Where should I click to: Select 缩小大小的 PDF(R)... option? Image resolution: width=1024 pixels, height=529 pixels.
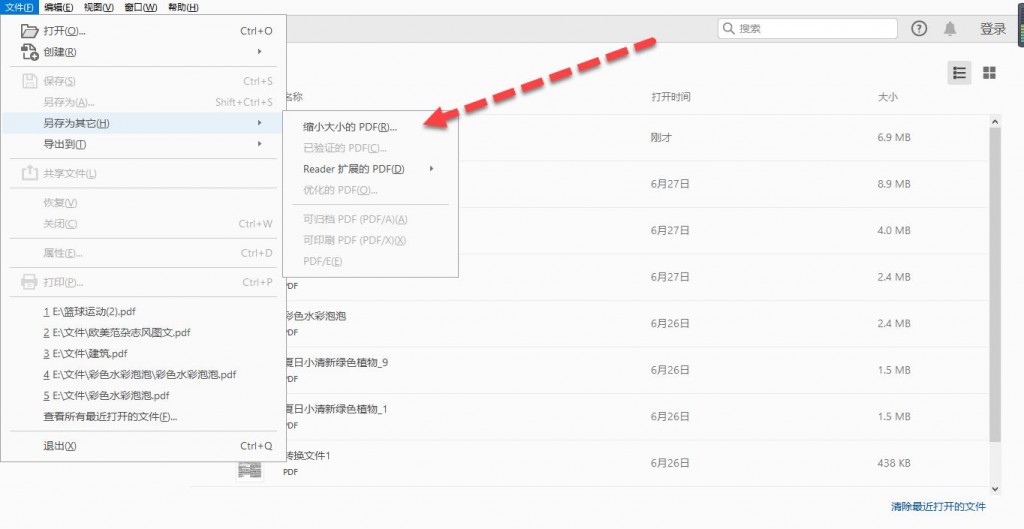point(370,127)
